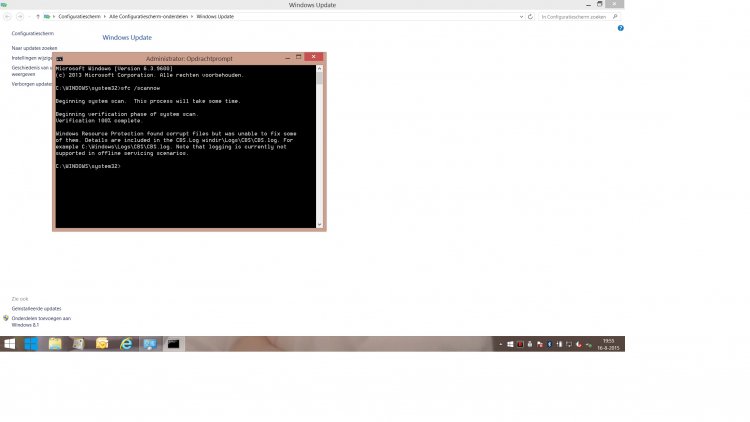Screen dimensions: 750x422
Task: Expand chevron after Configuratiescherm breadcrumb
Action: [105, 17]
